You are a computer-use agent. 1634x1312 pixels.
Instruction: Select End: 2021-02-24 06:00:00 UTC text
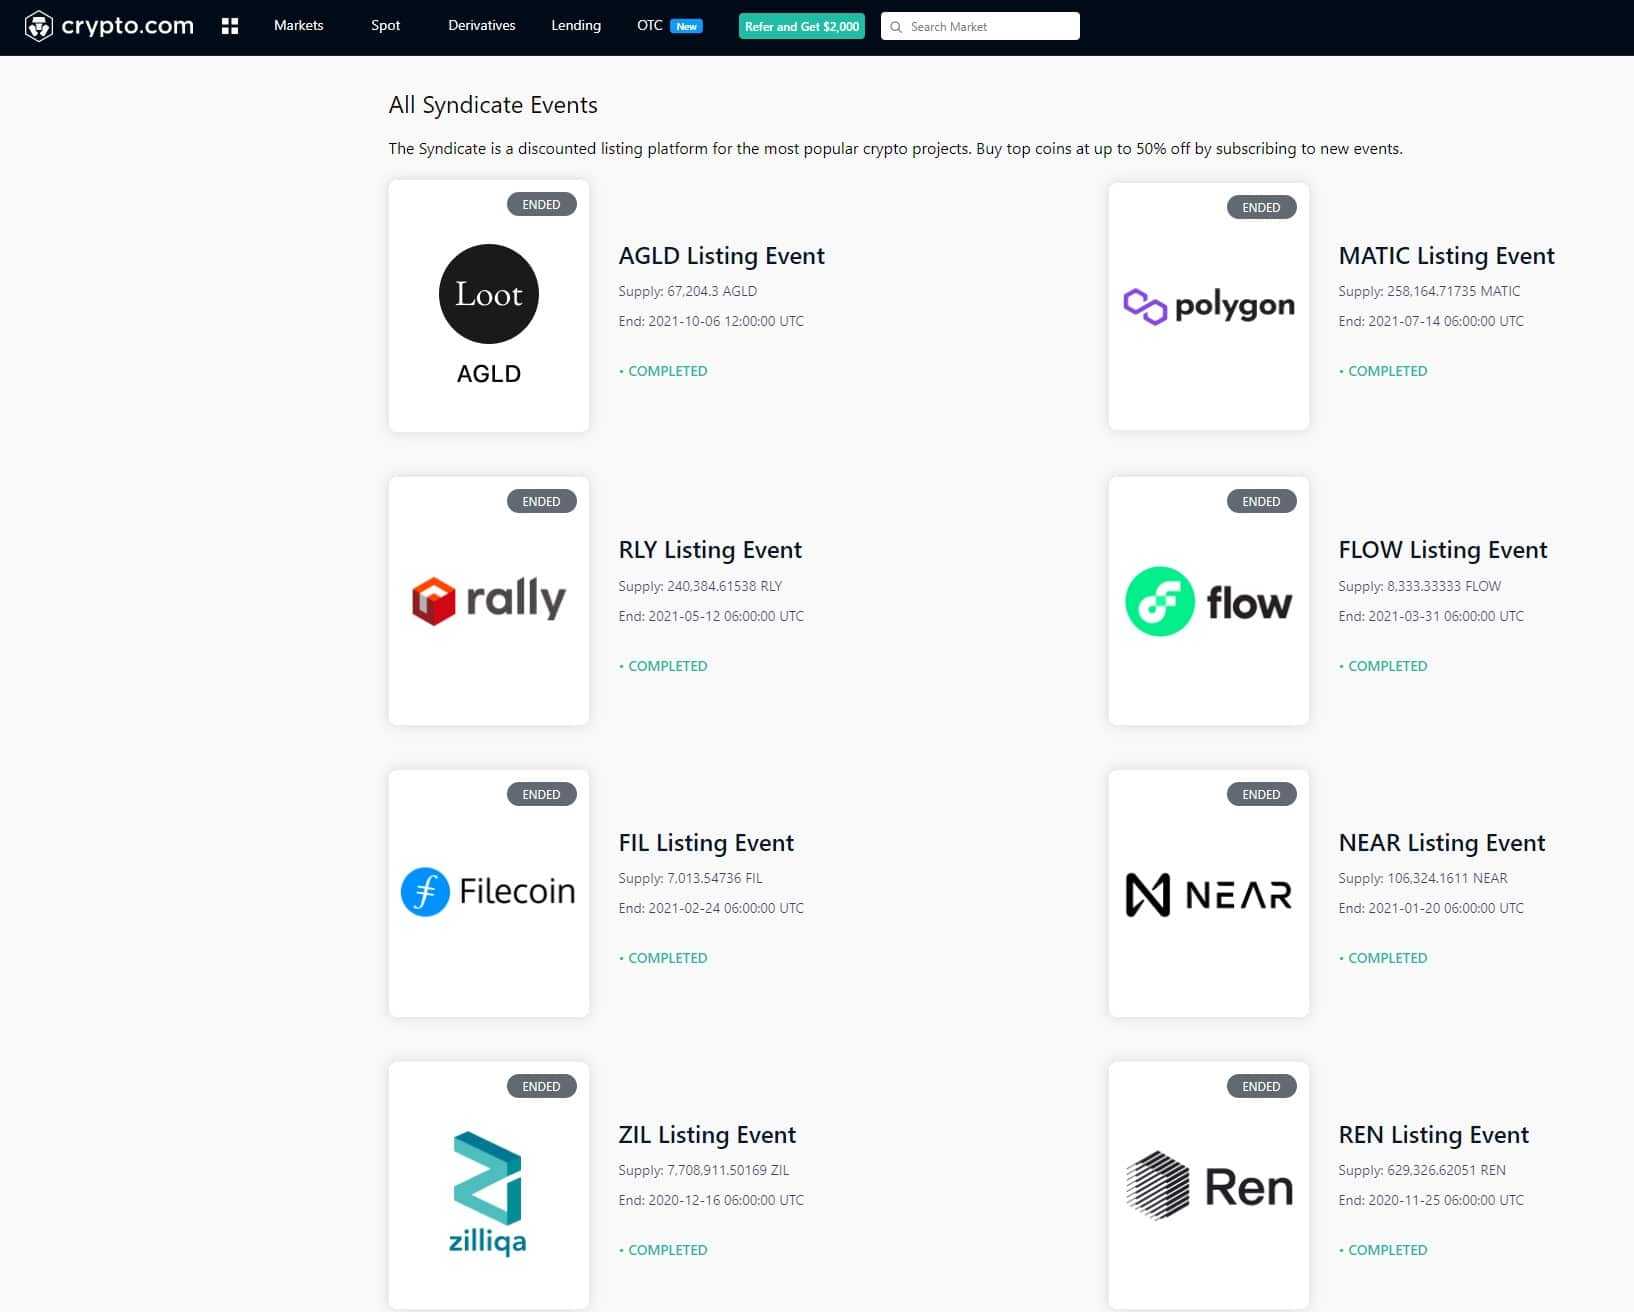coord(711,908)
